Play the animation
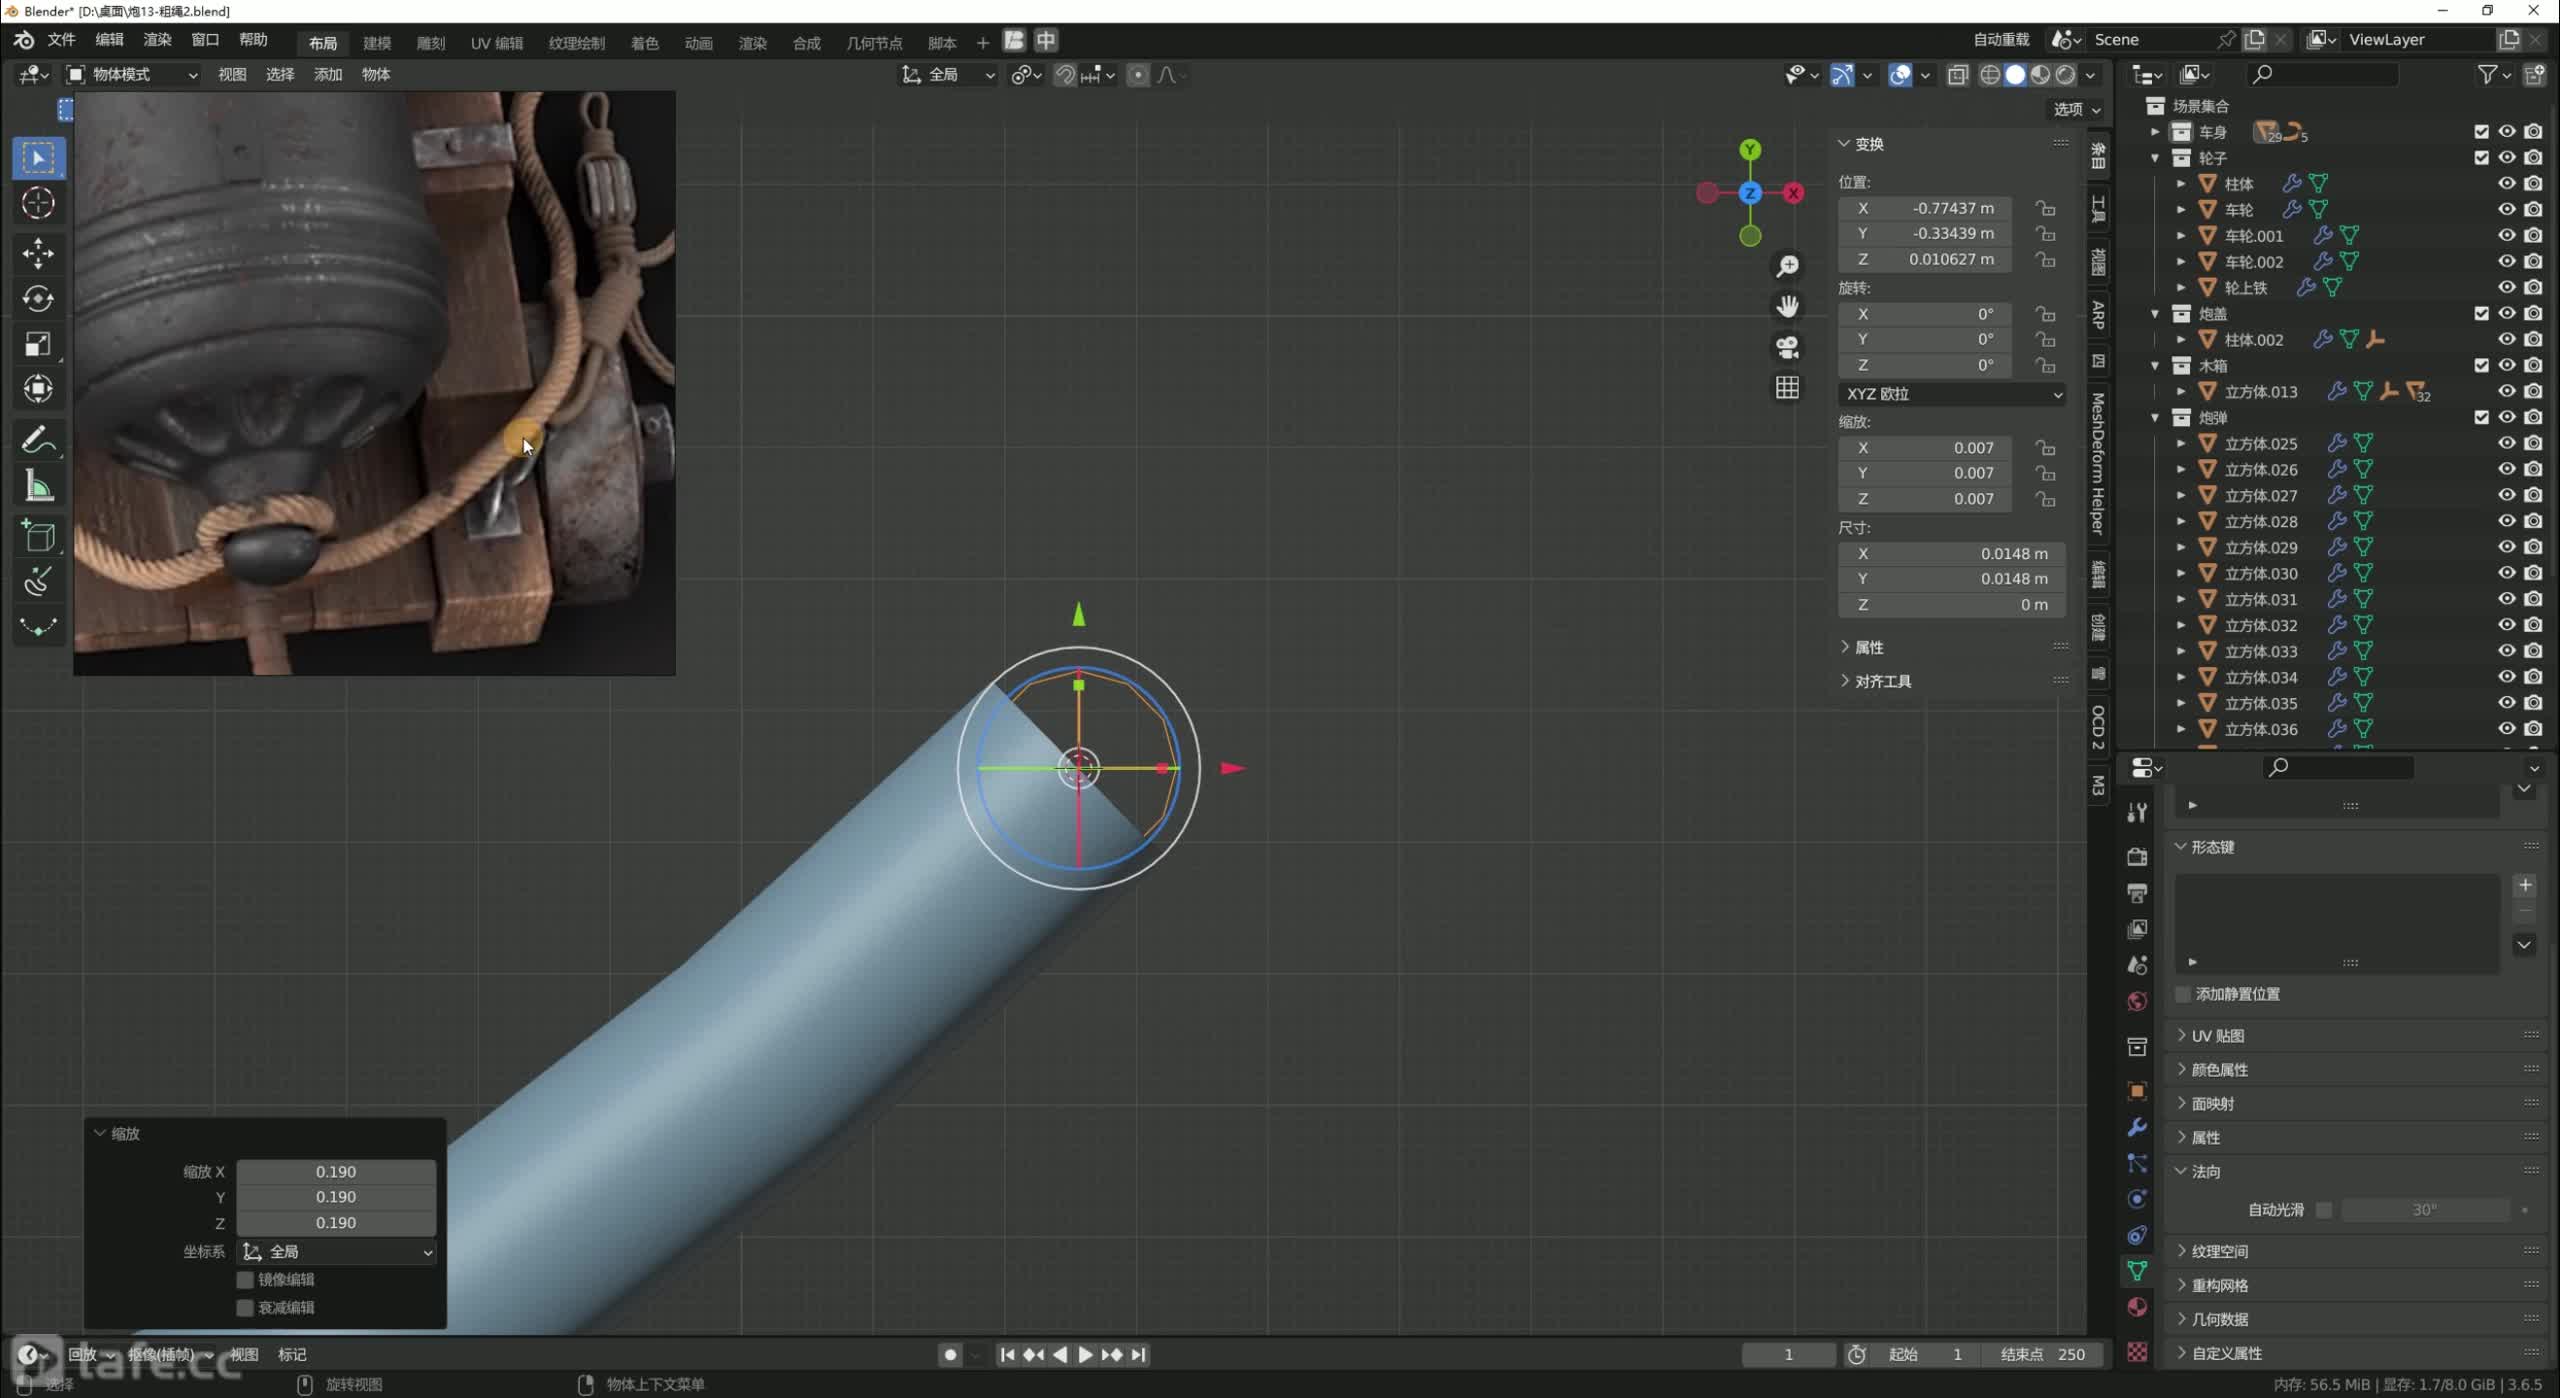 1085,1355
